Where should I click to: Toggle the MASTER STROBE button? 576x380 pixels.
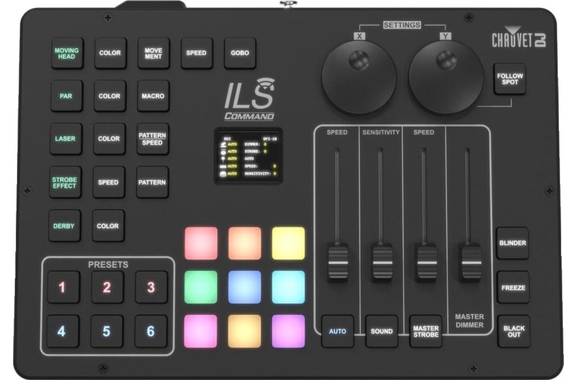tap(426, 331)
